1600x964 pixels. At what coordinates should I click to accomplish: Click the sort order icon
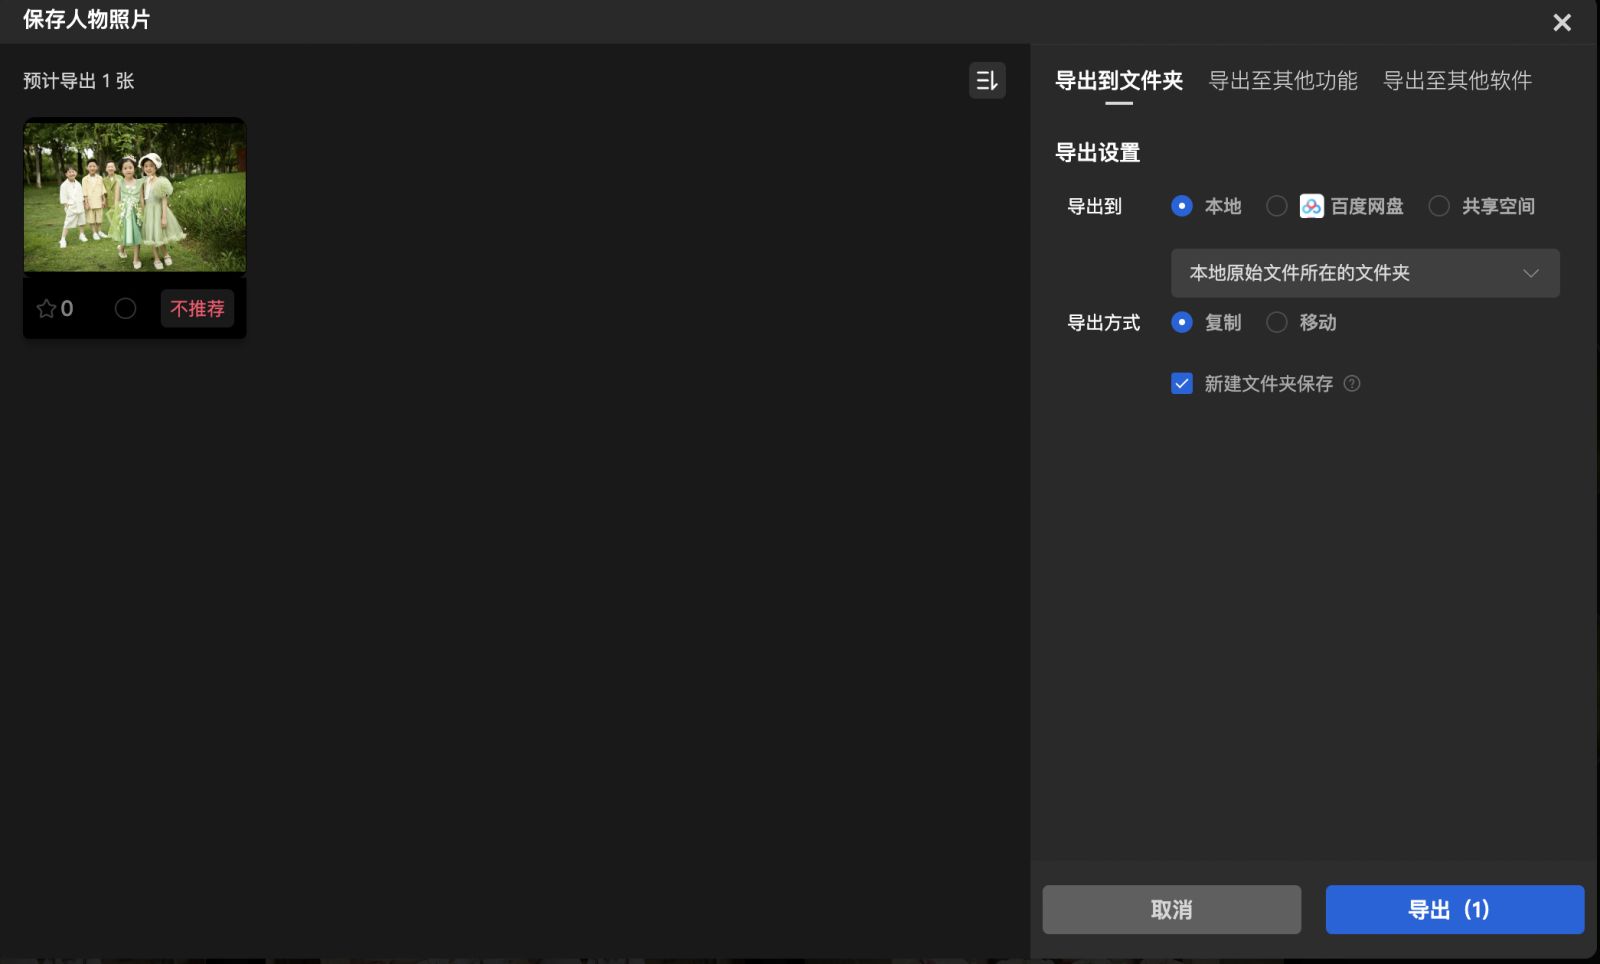pyautogui.click(x=987, y=81)
